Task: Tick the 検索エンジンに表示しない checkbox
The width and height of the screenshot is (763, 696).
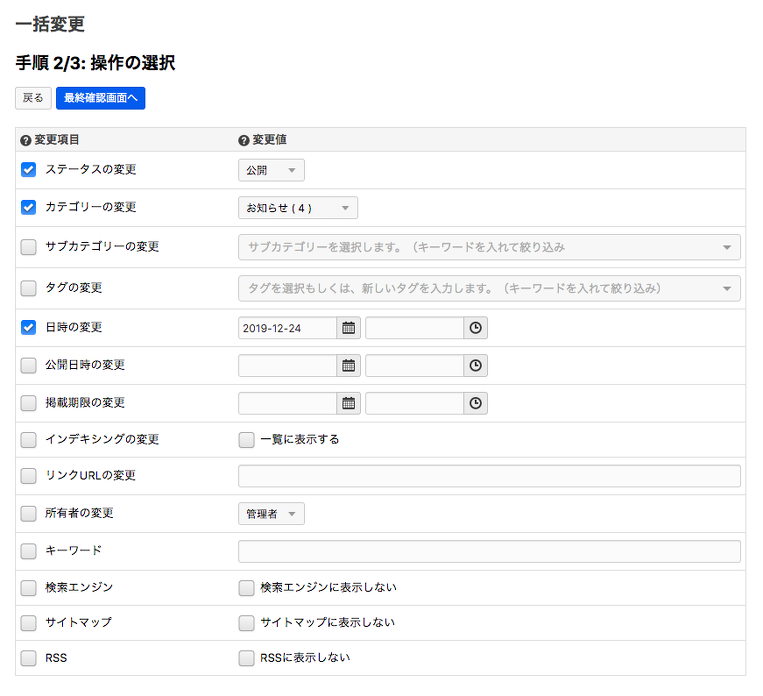Action: (x=246, y=588)
